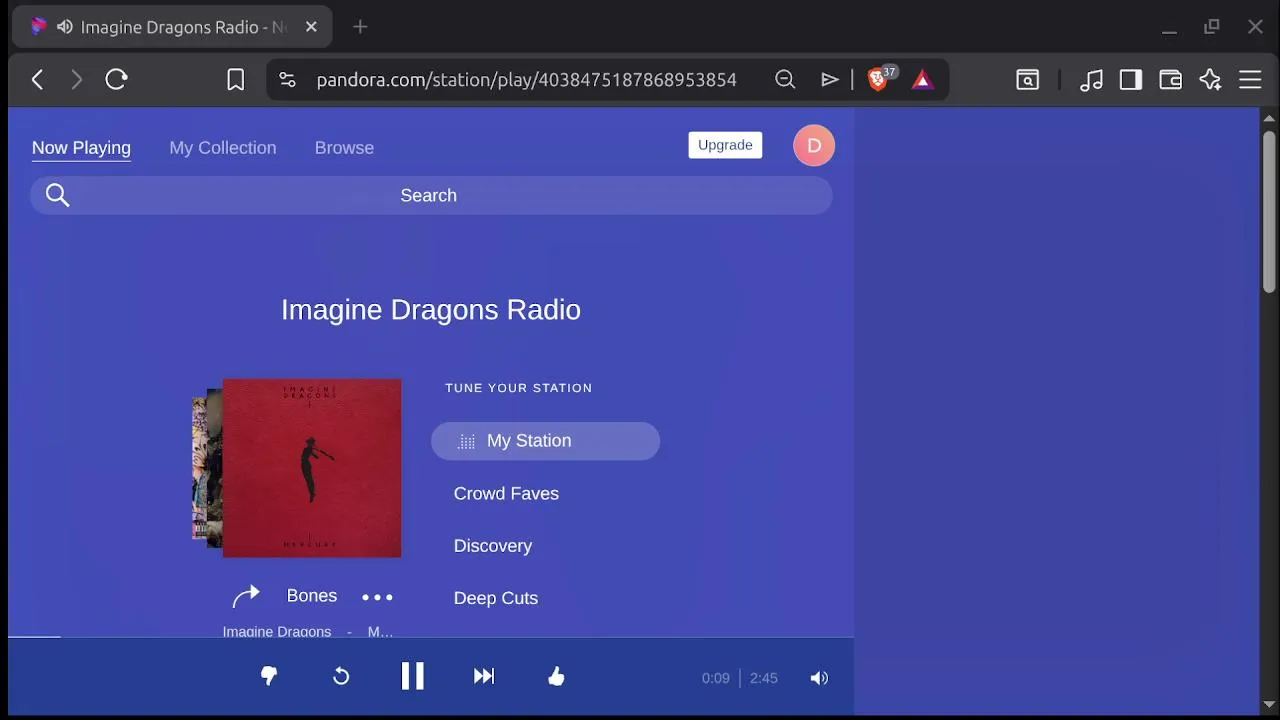Select the Imagine Dragons Radio browser tab
The image size is (1280, 720).
click(x=172, y=27)
